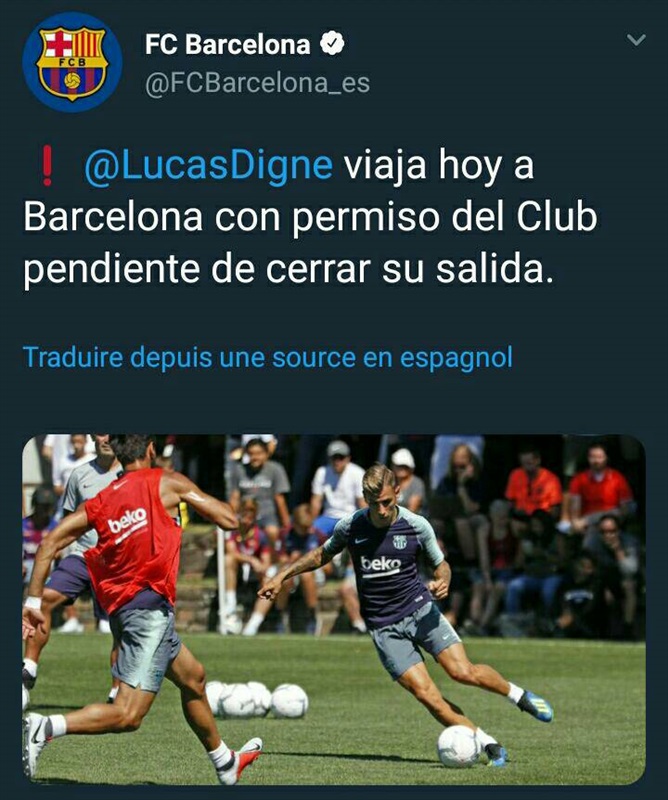Open the @FCBarcelona_es handle
Viewport: 668px width, 800px height.
[258, 83]
